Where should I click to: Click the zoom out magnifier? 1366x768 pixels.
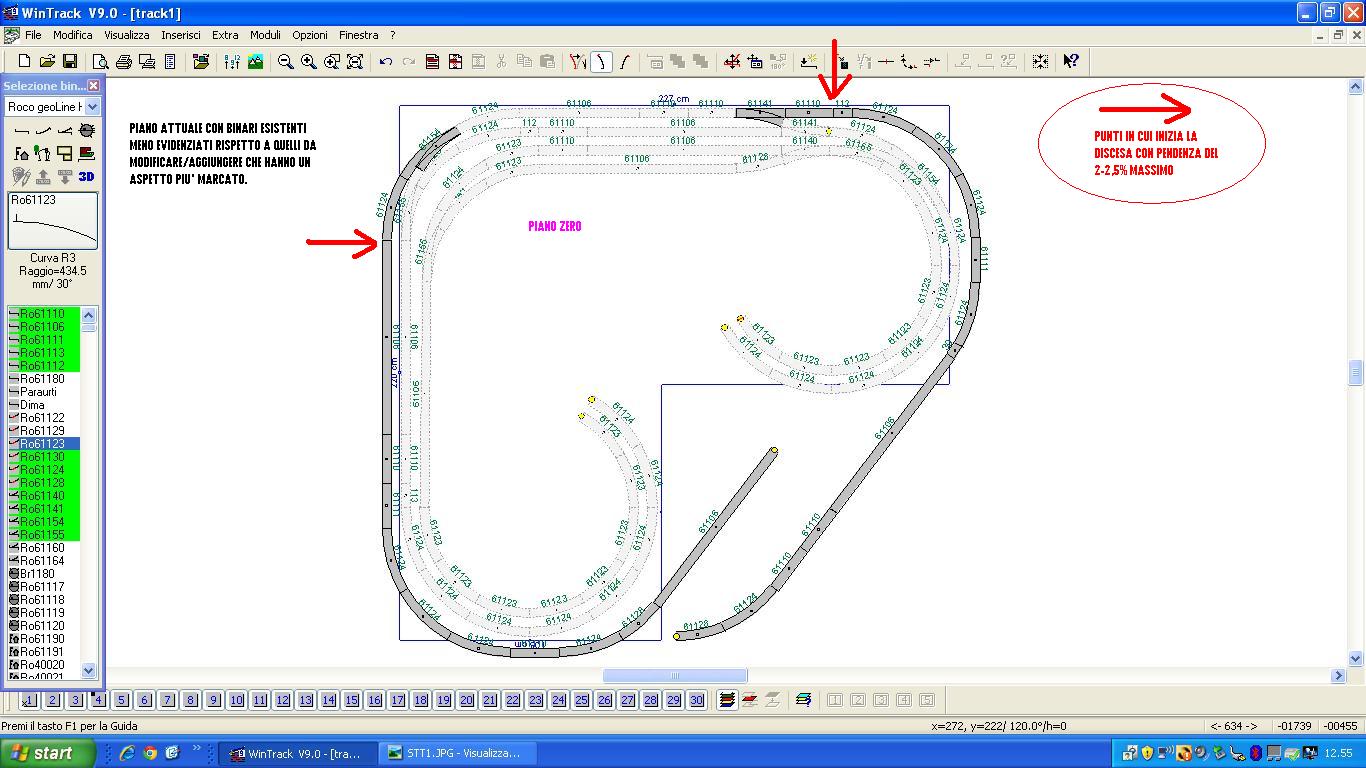coord(286,62)
